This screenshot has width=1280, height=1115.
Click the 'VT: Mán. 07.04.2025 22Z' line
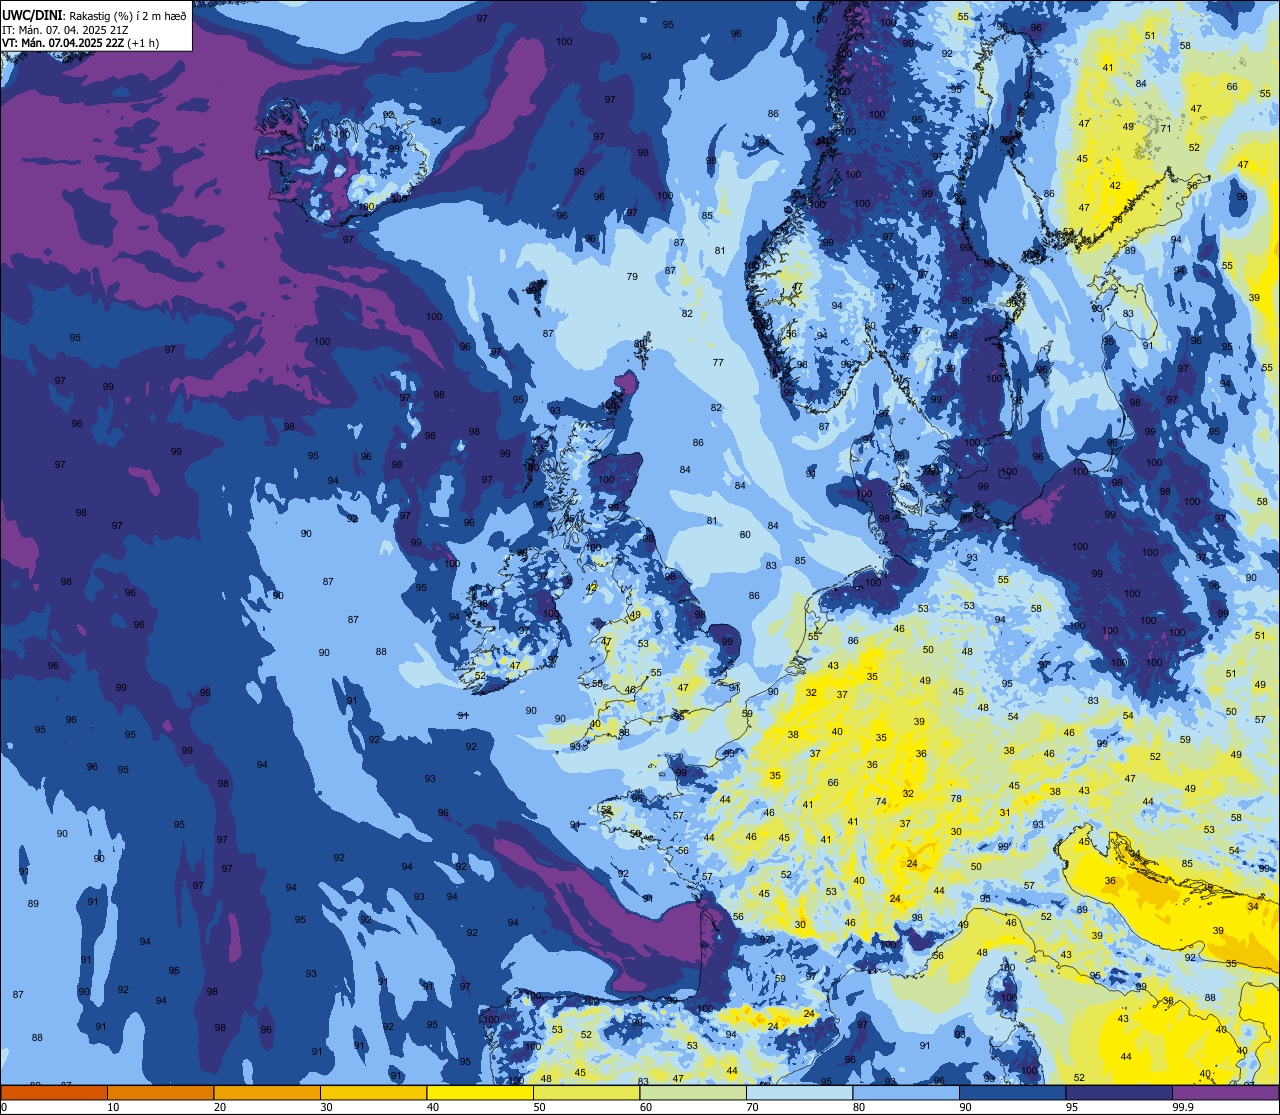62,42
